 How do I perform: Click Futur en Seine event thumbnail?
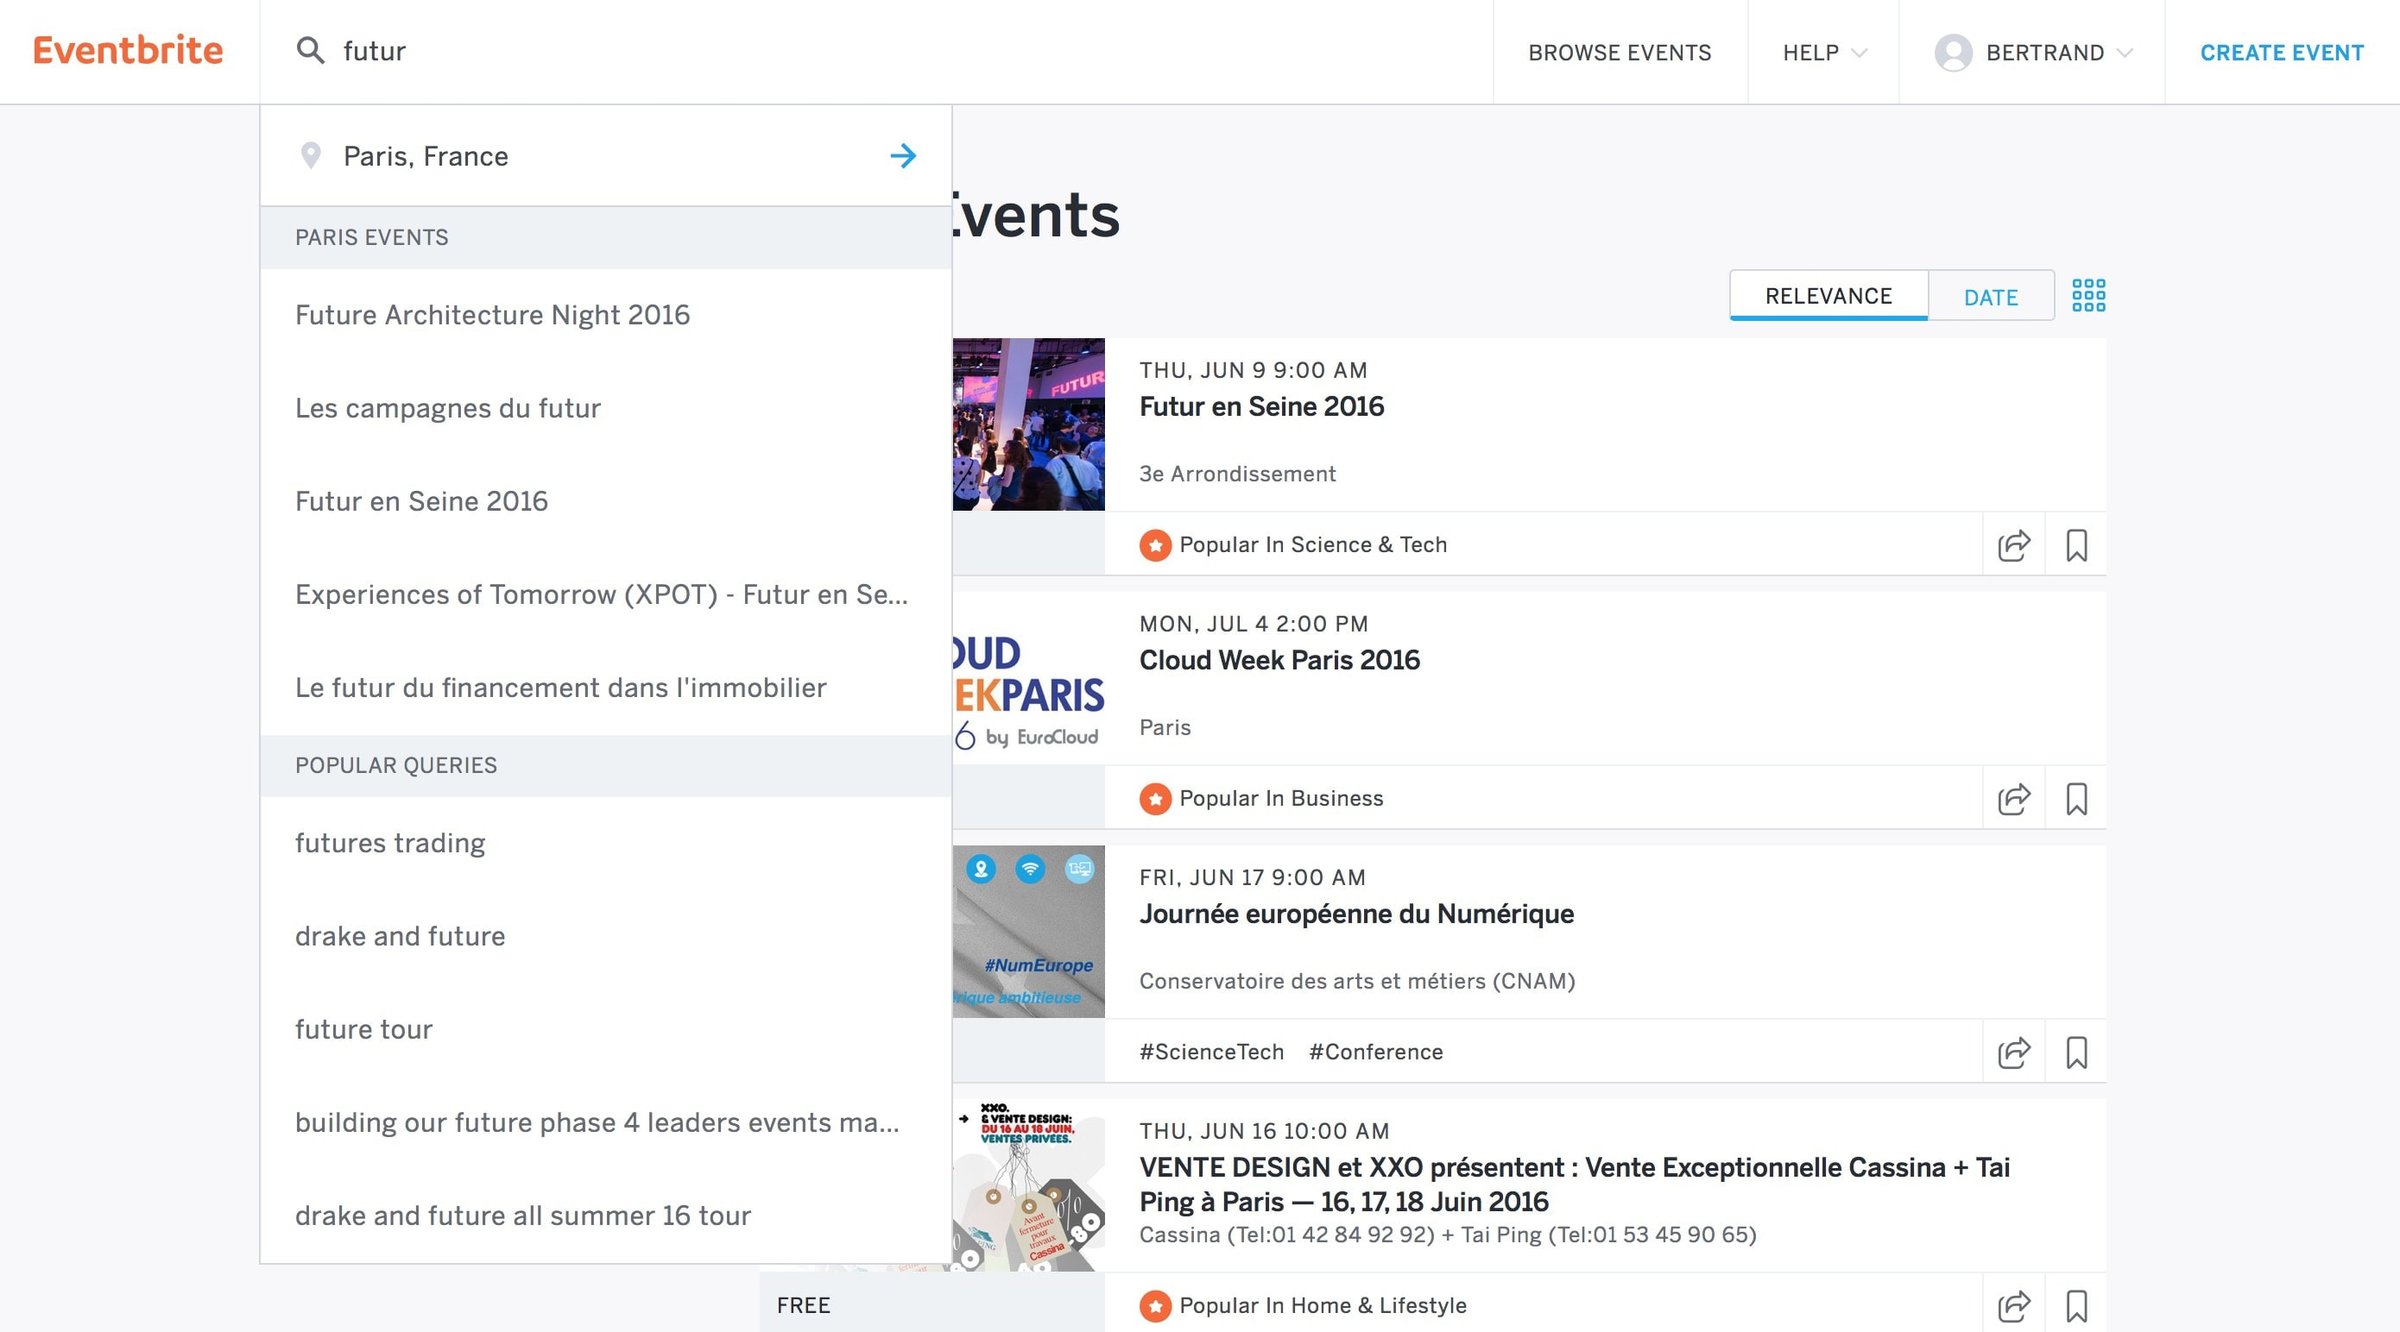coord(1028,424)
